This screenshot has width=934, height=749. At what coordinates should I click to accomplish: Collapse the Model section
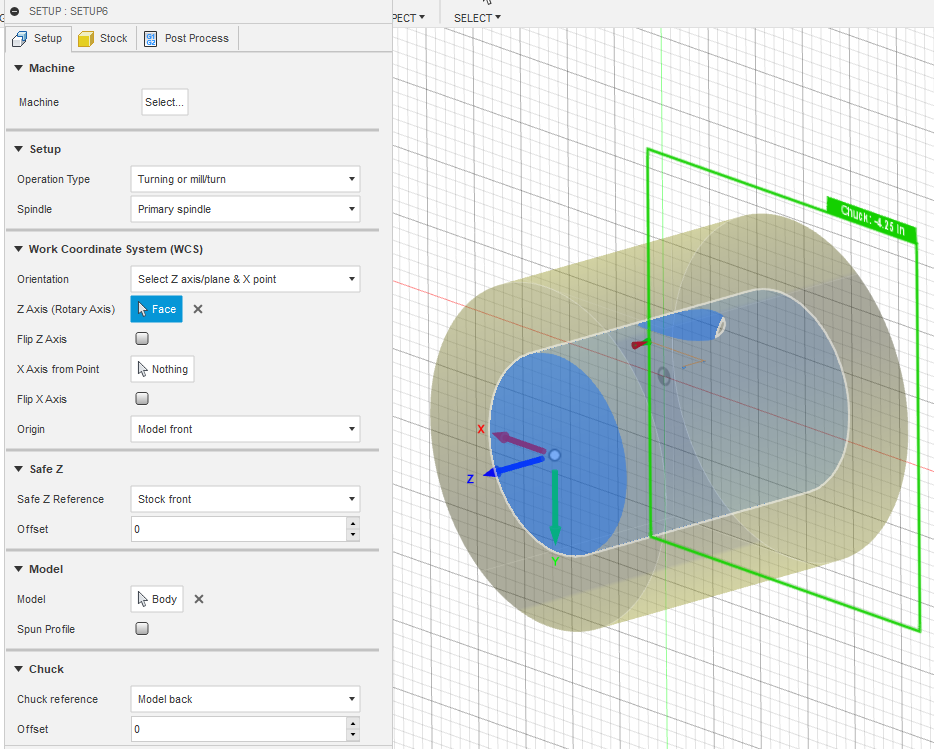[x=18, y=569]
